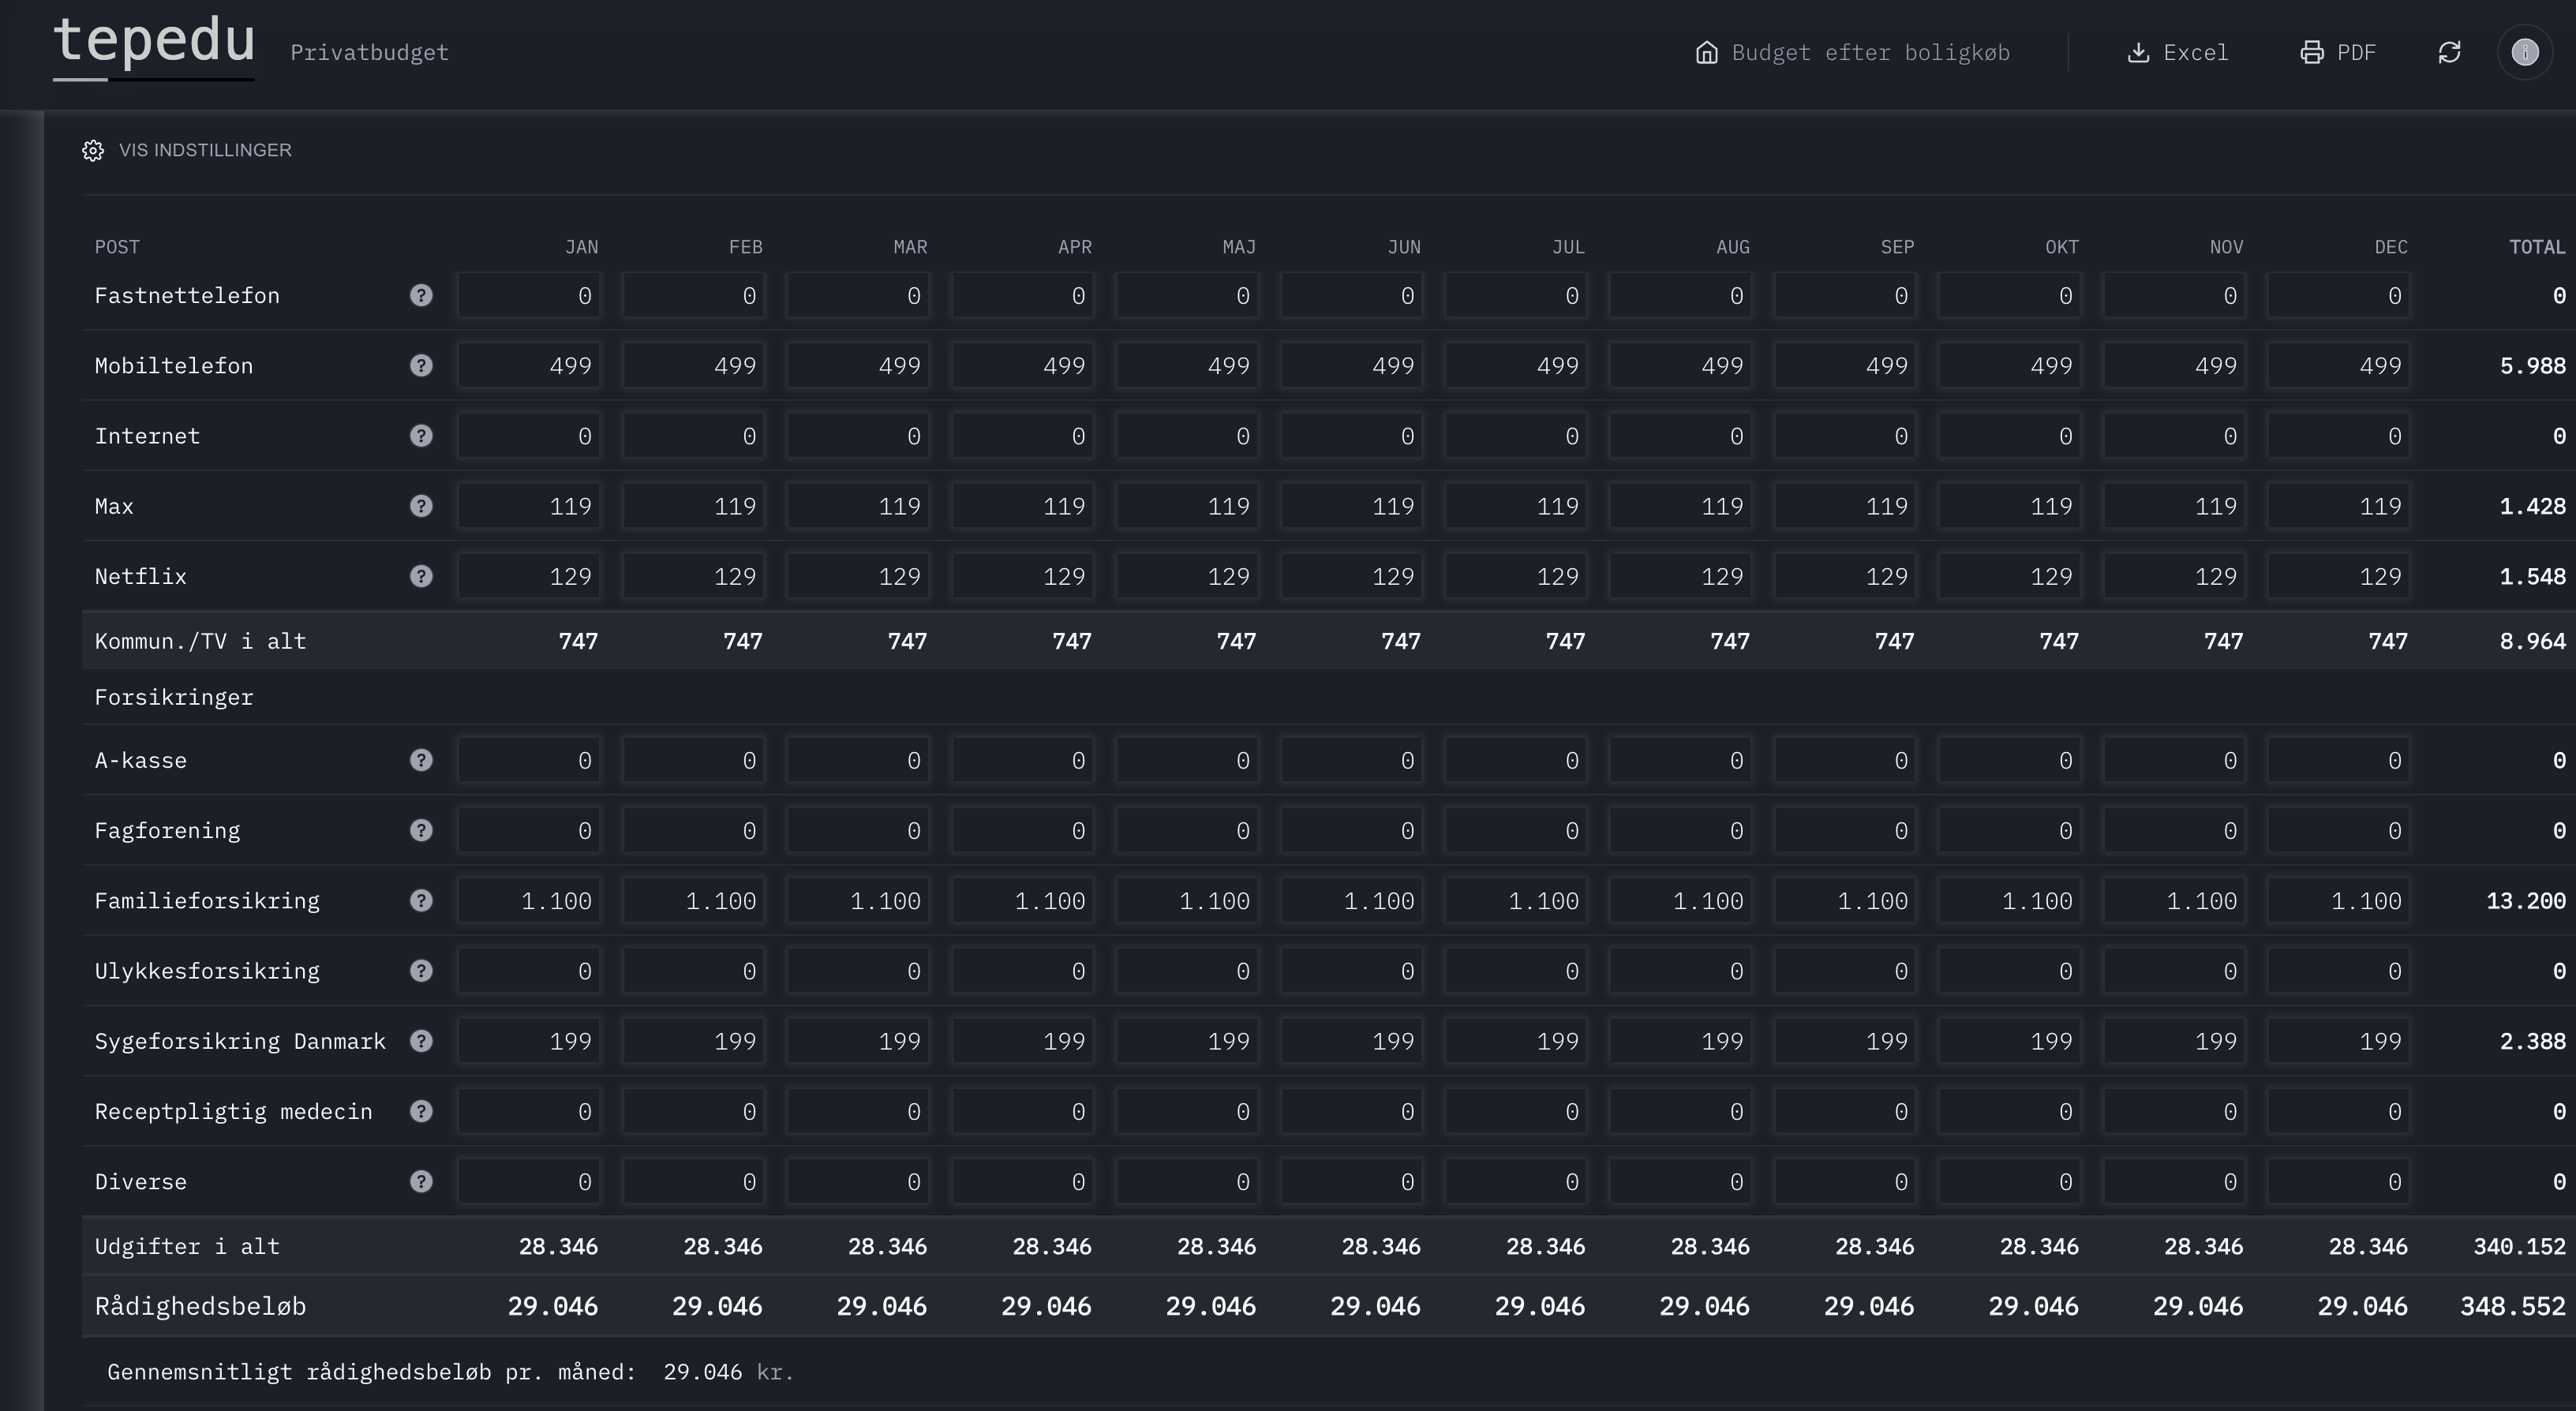
Task: Show help icon for Internet row
Action: [421, 435]
